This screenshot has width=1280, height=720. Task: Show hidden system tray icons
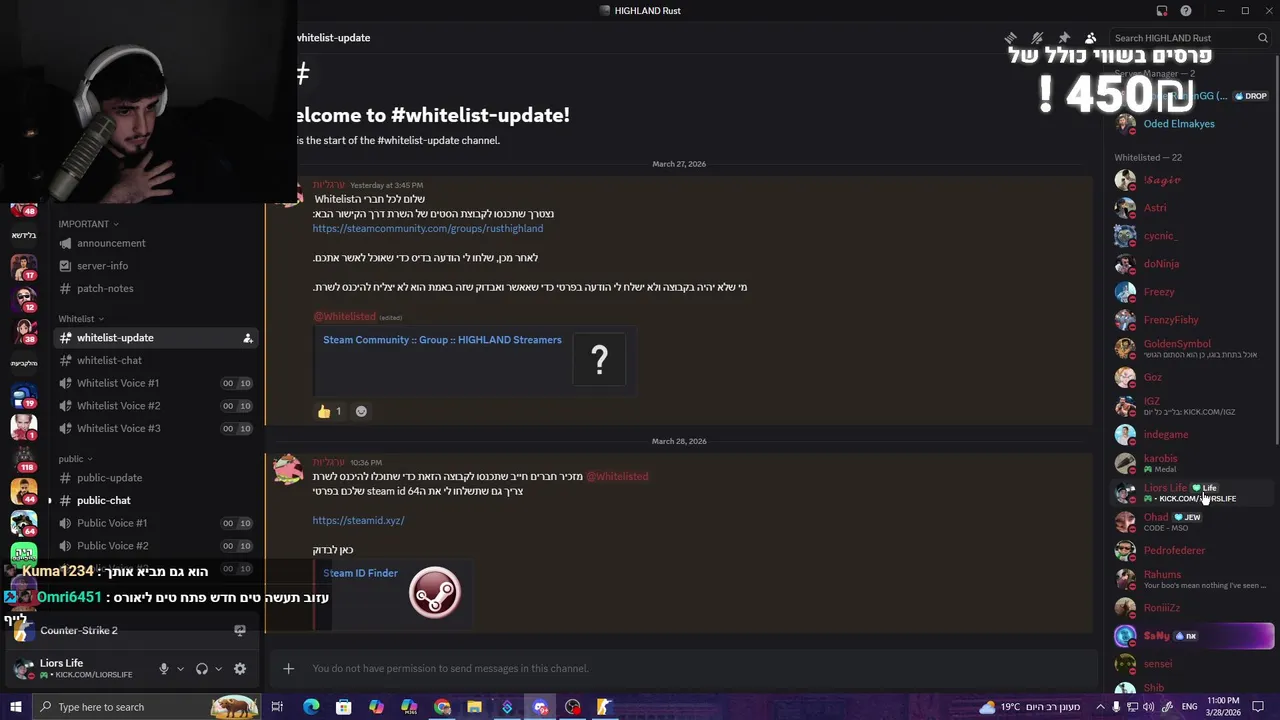(1101, 707)
